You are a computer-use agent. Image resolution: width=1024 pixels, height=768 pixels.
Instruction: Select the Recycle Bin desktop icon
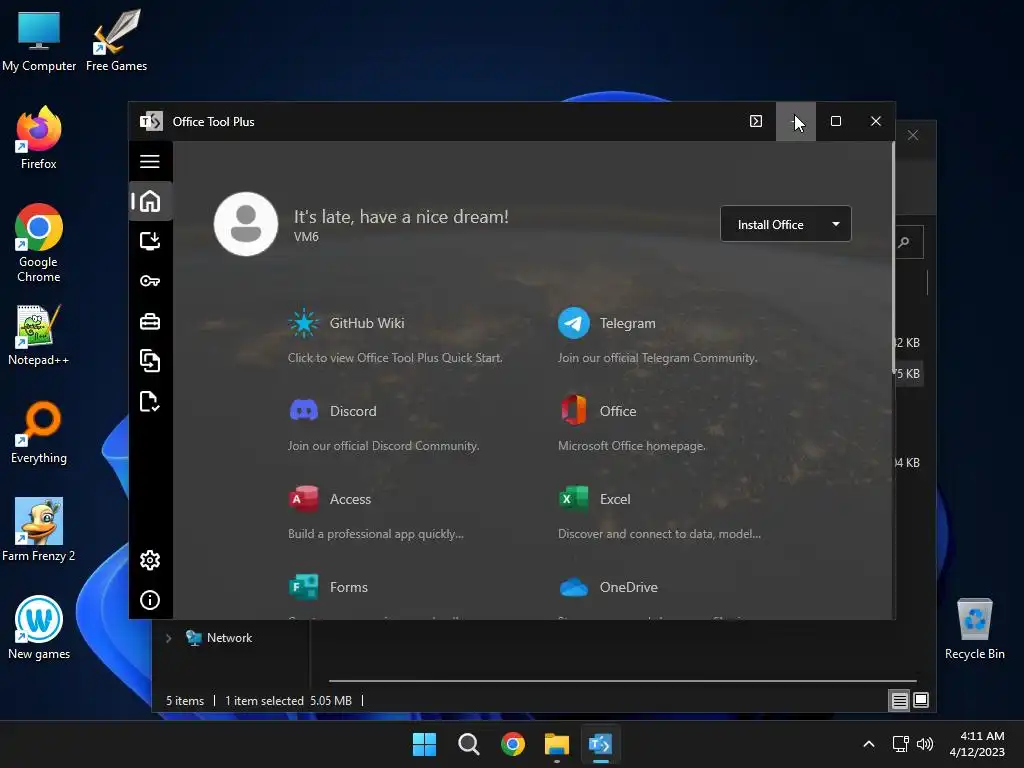(975, 629)
